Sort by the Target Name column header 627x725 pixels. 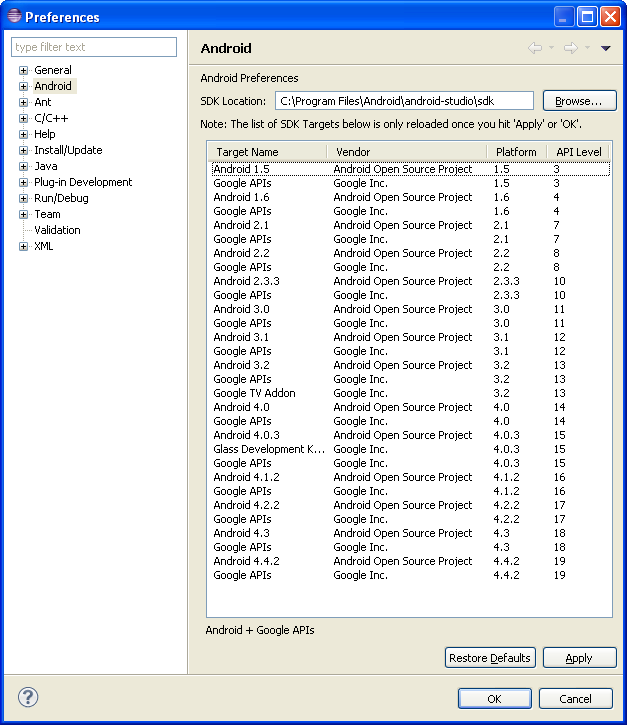(x=267, y=152)
